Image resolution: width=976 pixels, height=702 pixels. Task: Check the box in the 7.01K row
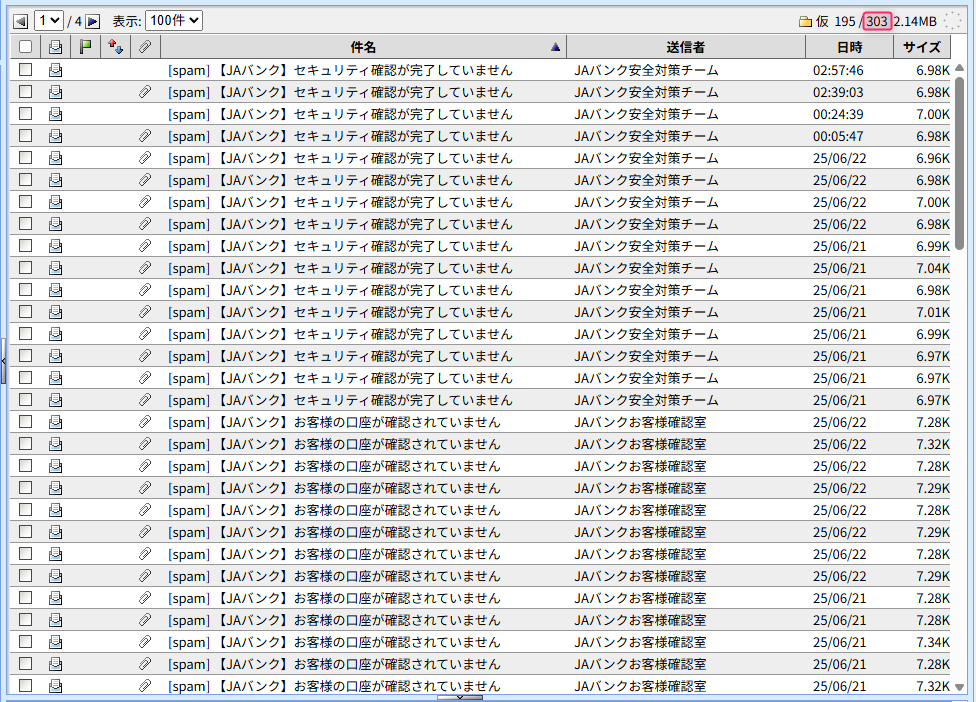pos(26,311)
